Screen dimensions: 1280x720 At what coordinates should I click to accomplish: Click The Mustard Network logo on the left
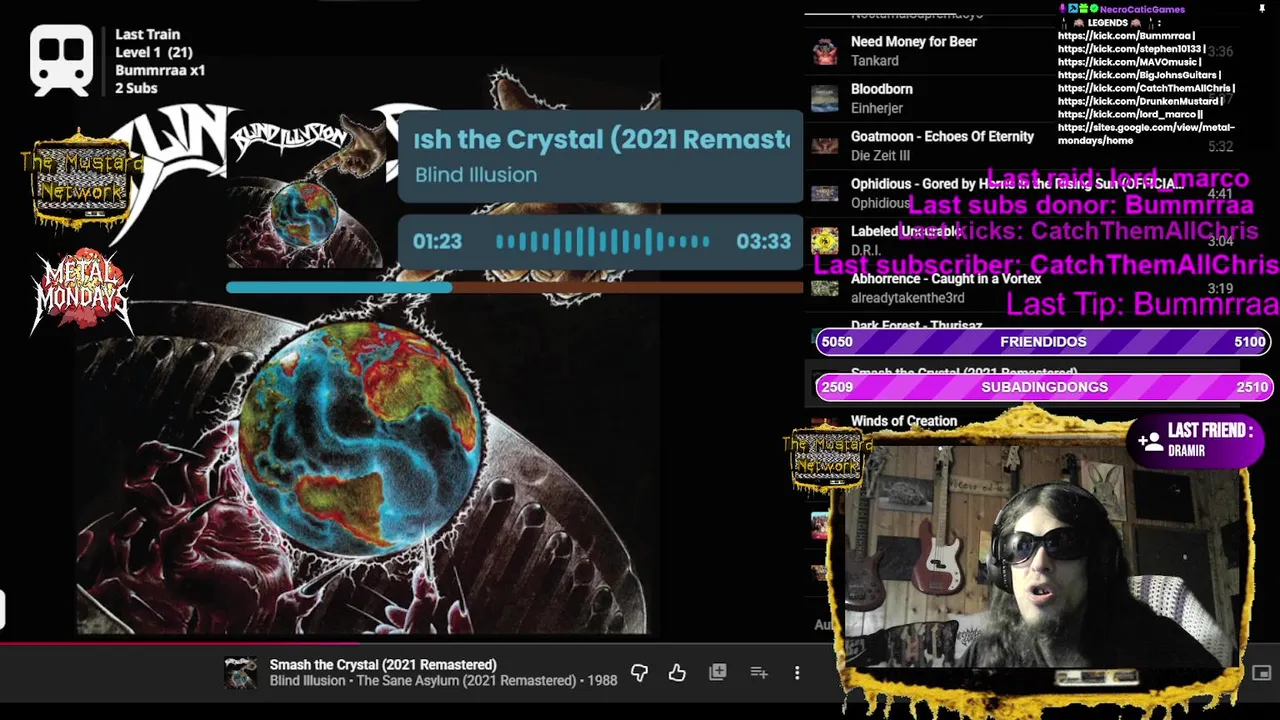tap(82, 180)
